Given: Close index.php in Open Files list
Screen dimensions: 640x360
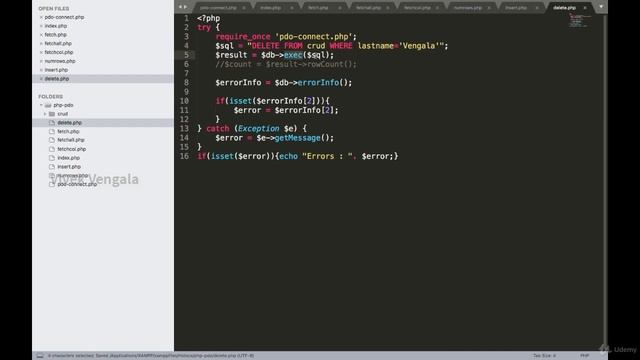Looking at the screenshot, I should tap(41, 26).
